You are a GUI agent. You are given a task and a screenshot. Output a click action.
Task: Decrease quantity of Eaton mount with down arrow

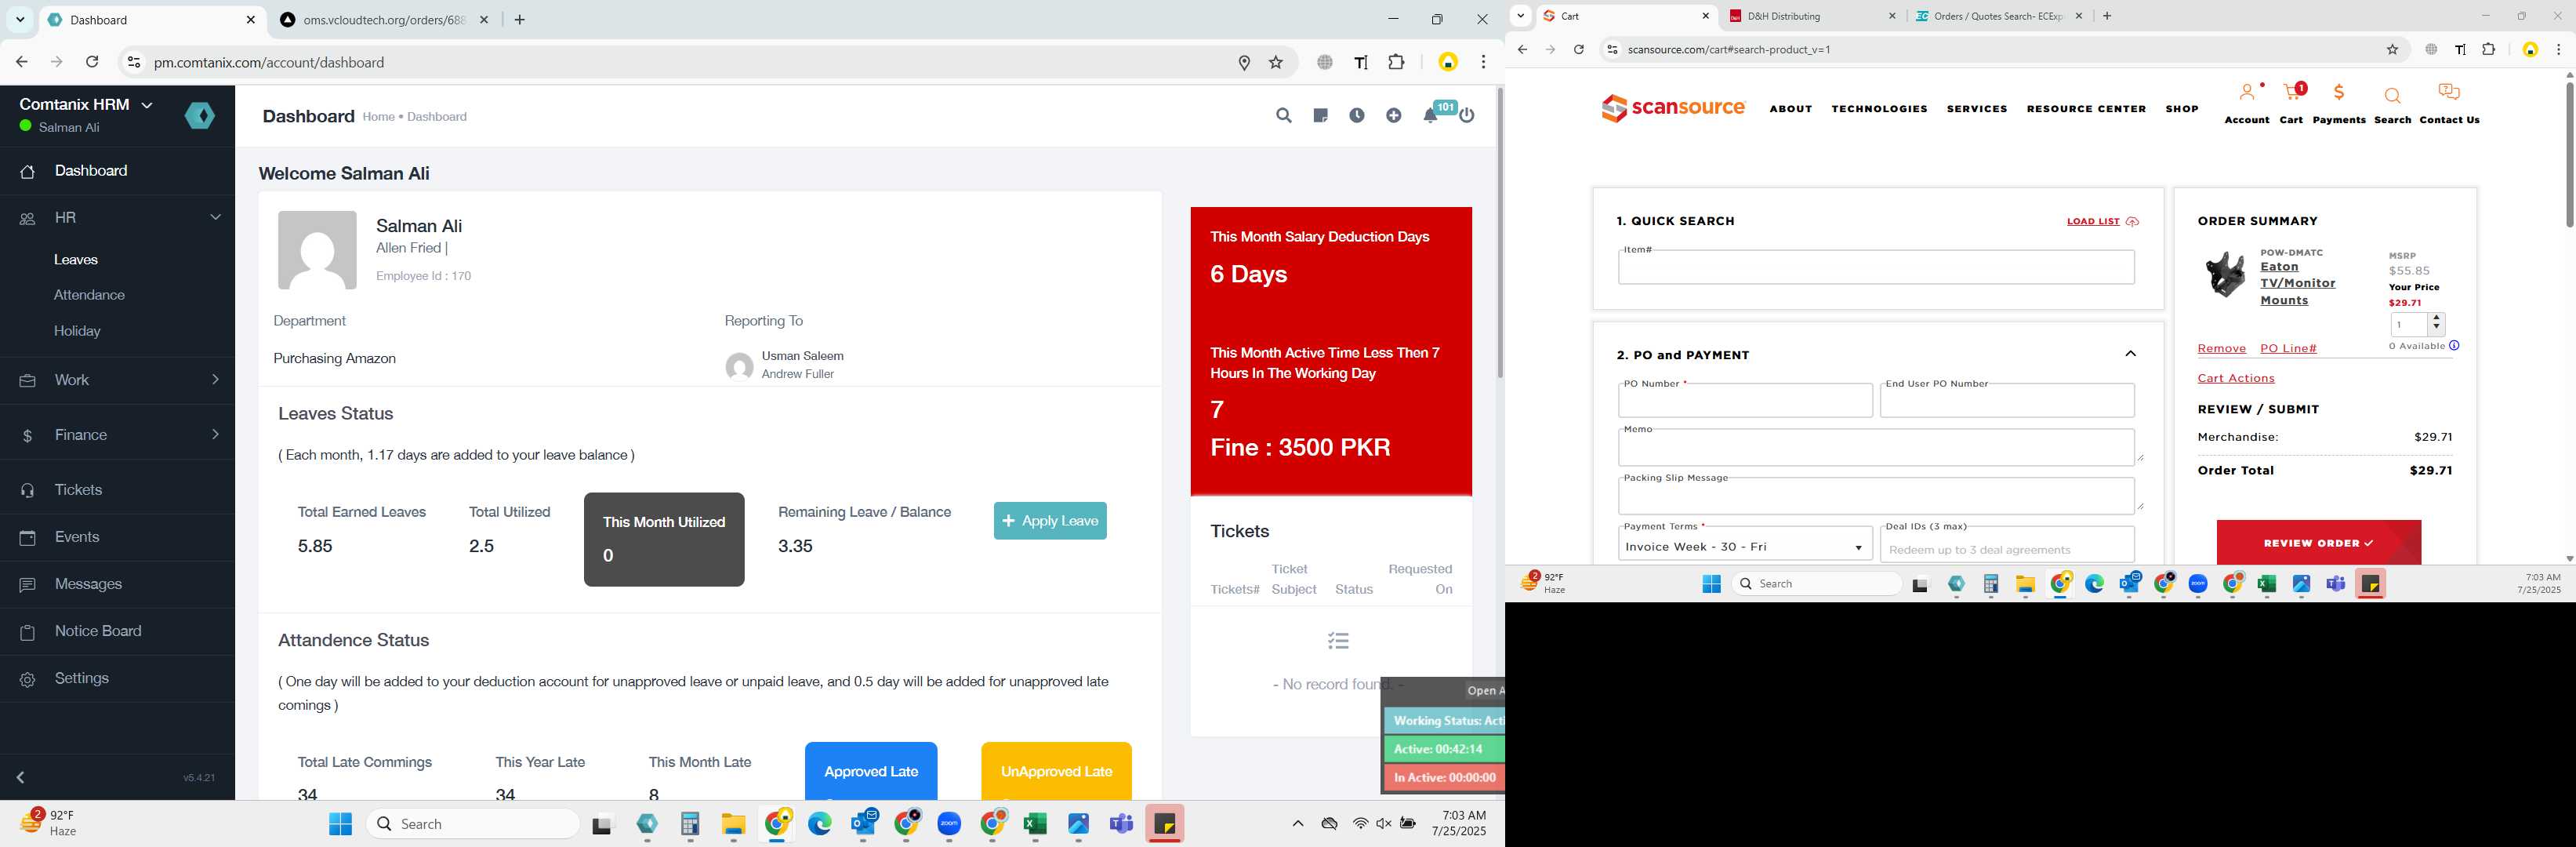[x=2437, y=329]
